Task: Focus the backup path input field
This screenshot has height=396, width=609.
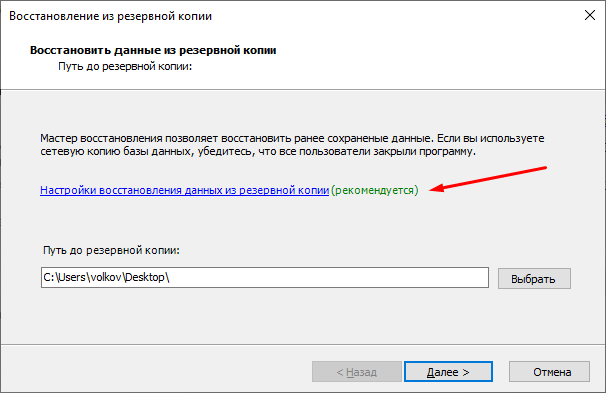Action: (265, 278)
